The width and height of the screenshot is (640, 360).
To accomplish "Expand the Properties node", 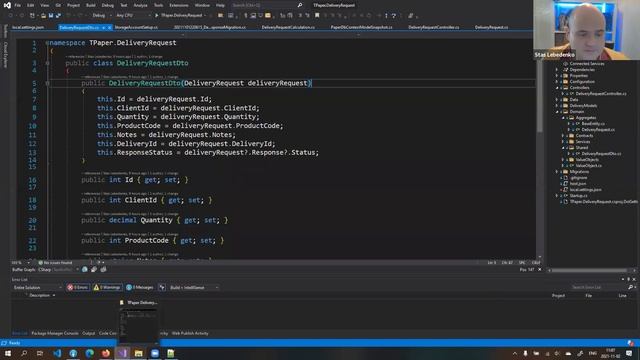I will point(557,76).
